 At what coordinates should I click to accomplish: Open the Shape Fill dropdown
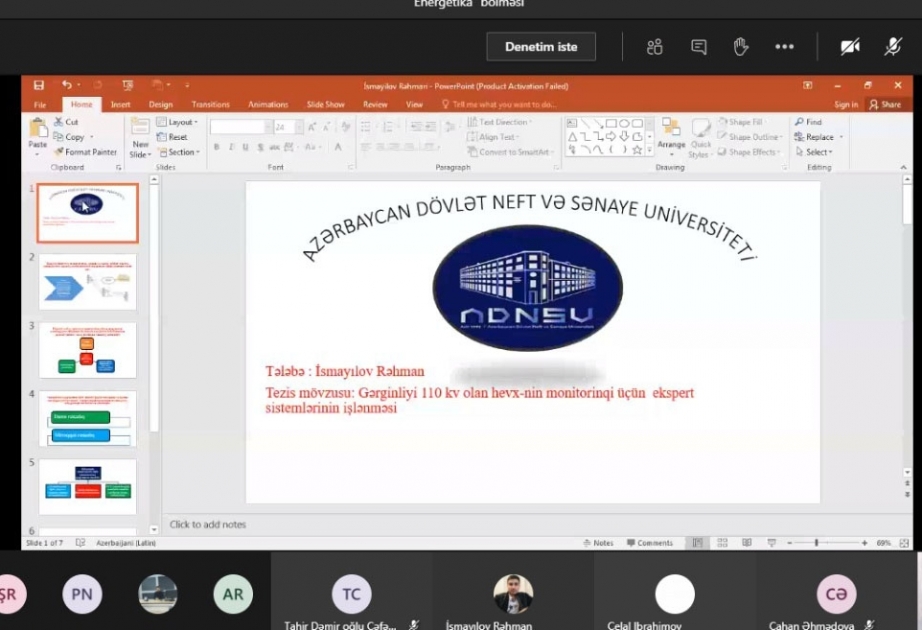click(x=741, y=122)
